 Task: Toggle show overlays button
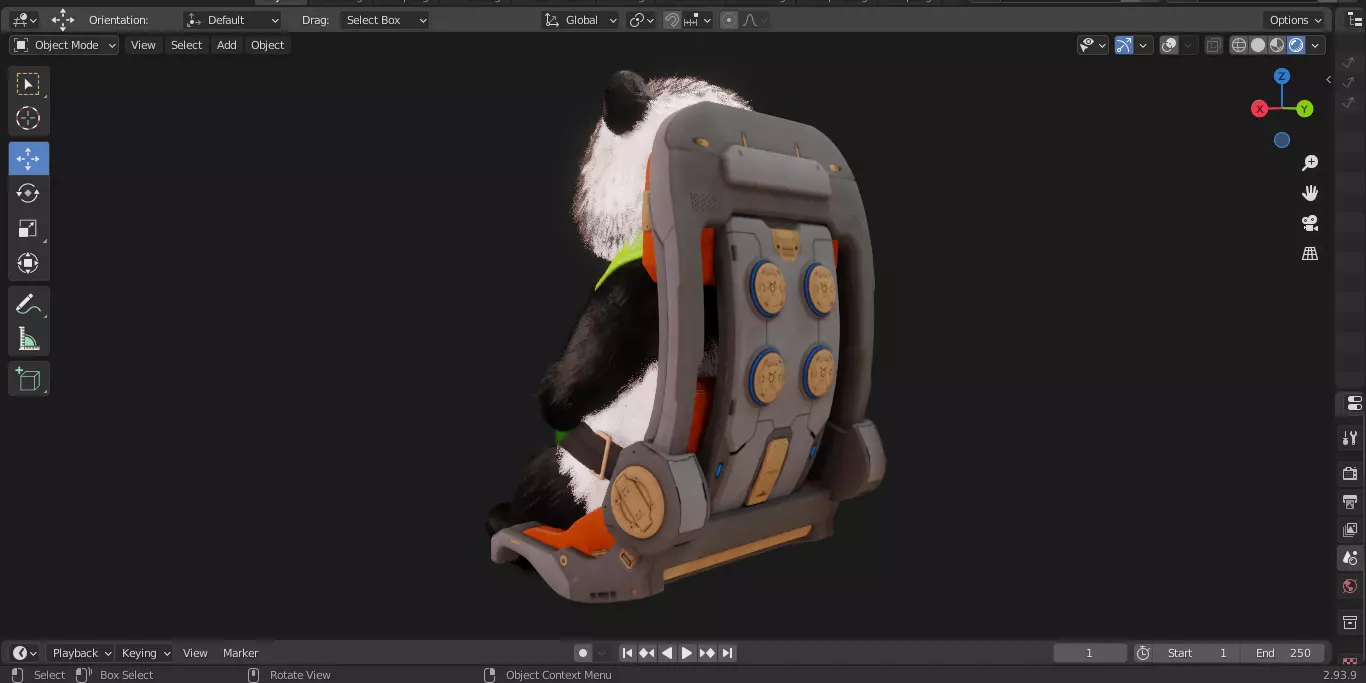[x=1169, y=45]
